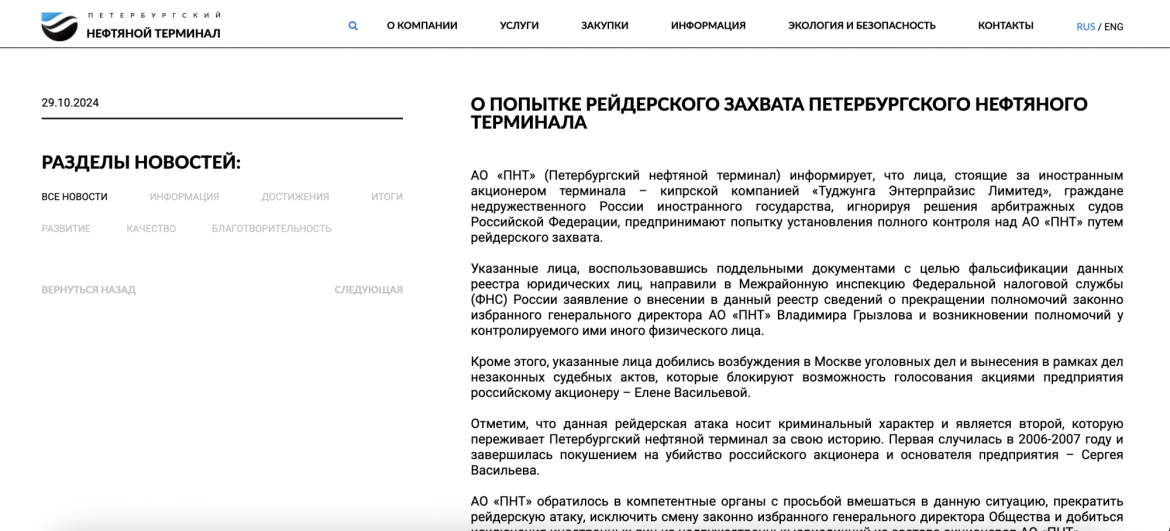Go to the ЗАКУПКИ section

tap(604, 26)
